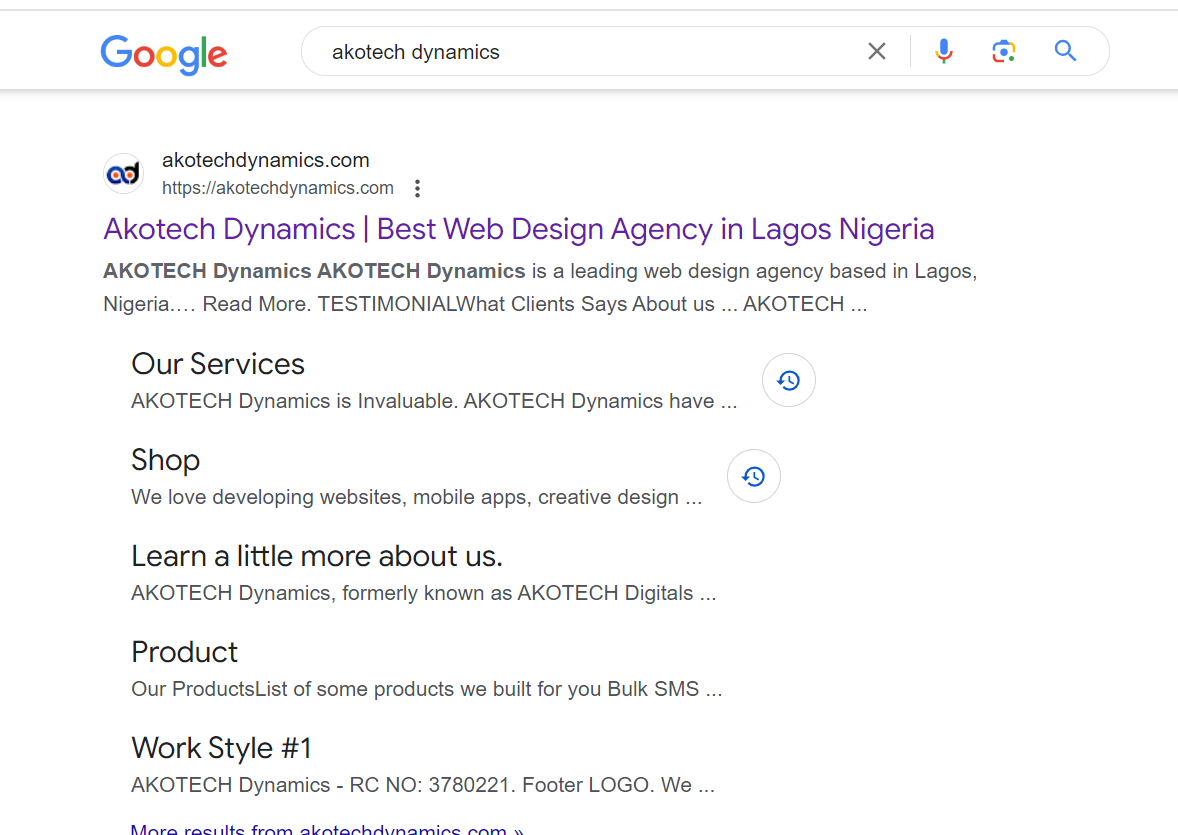Image resolution: width=1178 pixels, height=835 pixels.
Task: Start voice search with microphone icon
Action: point(944,51)
